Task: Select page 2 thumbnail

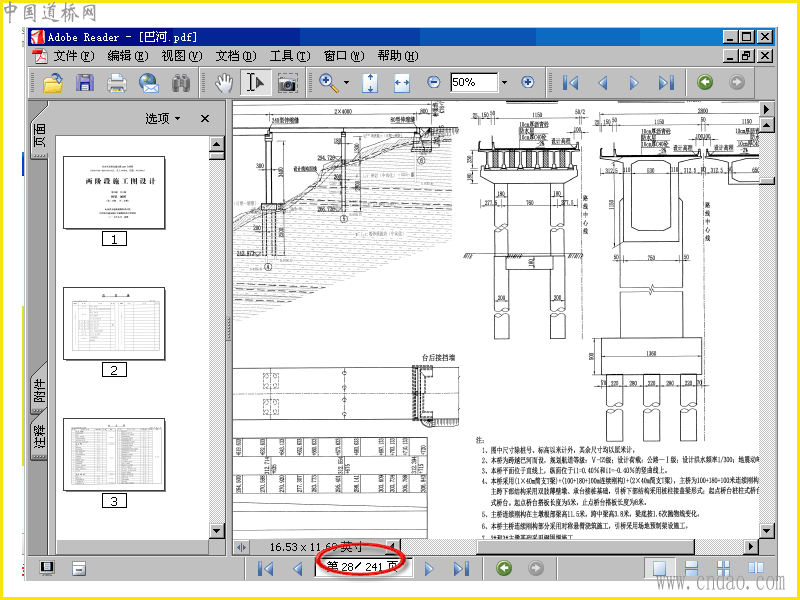Action: (114, 323)
